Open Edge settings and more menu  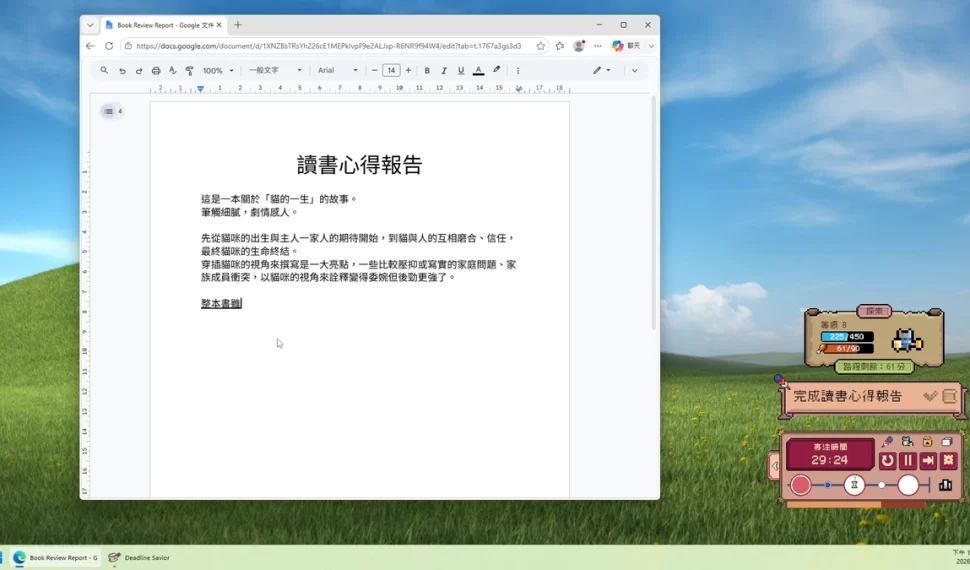point(598,46)
